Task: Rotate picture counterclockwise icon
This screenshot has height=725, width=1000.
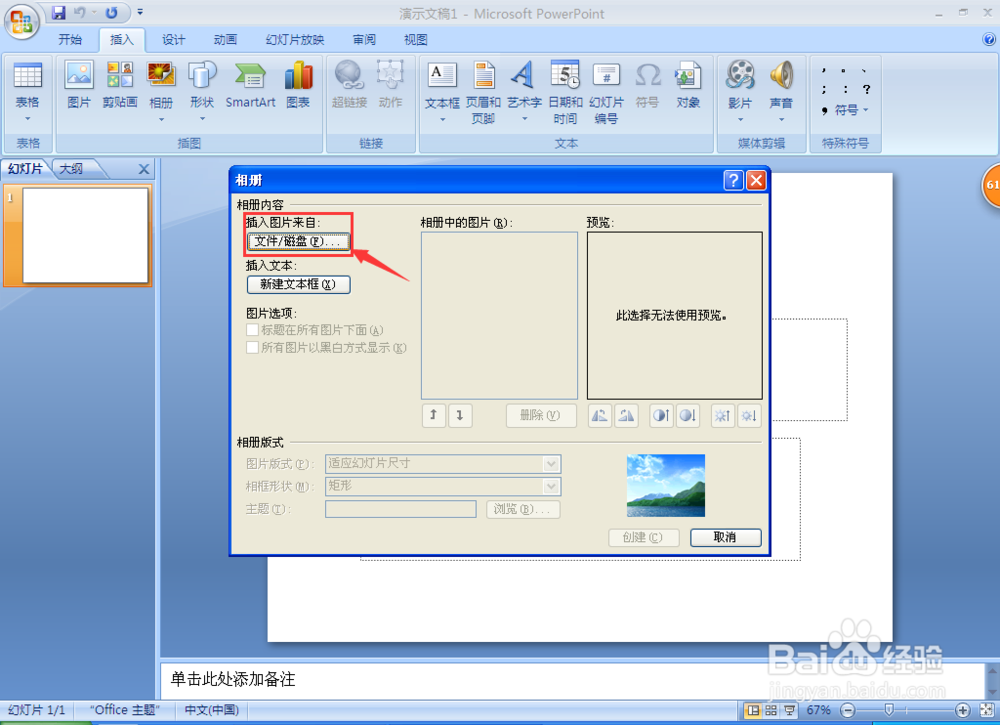Action: (x=599, y=416)
